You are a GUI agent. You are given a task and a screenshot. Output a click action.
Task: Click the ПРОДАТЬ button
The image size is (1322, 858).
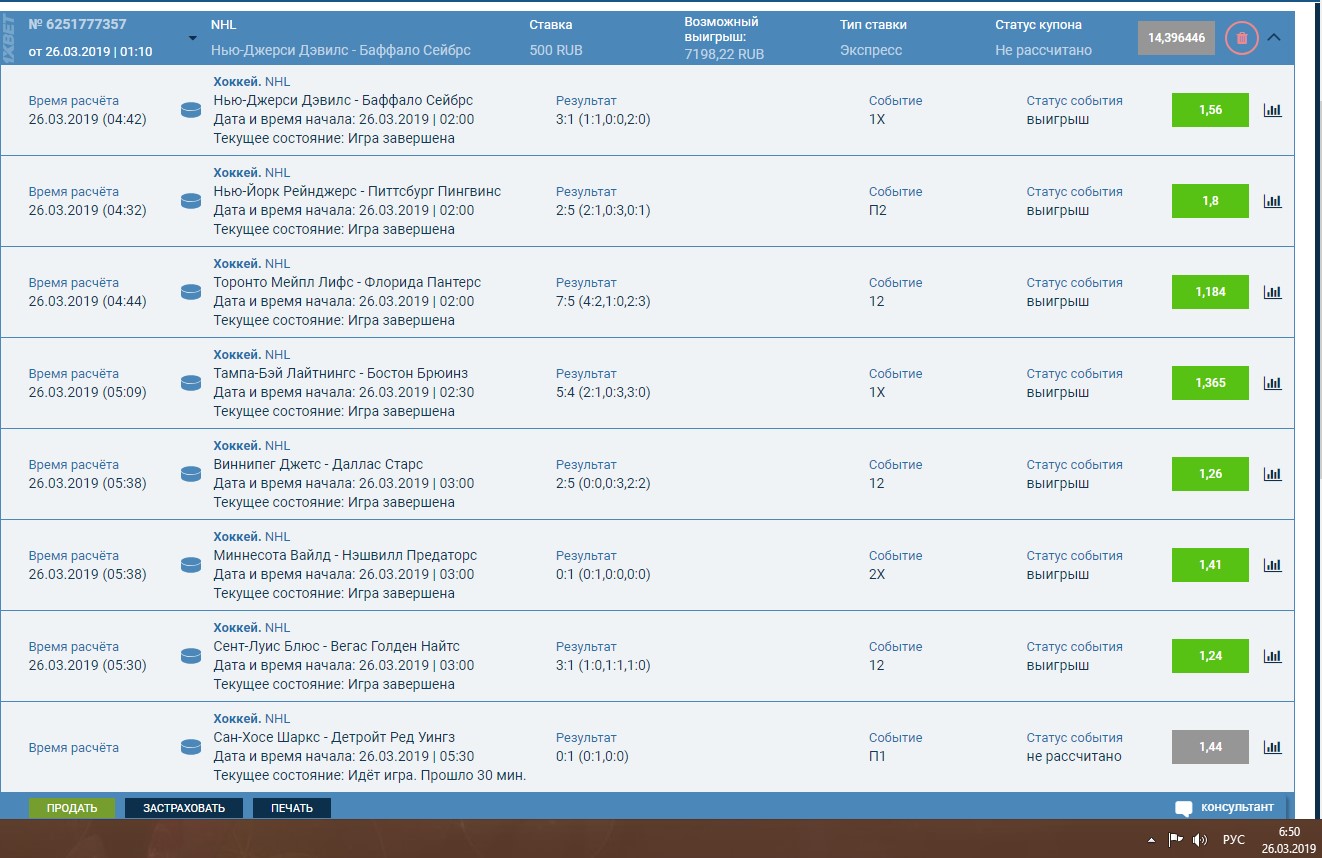pos(72,808)
